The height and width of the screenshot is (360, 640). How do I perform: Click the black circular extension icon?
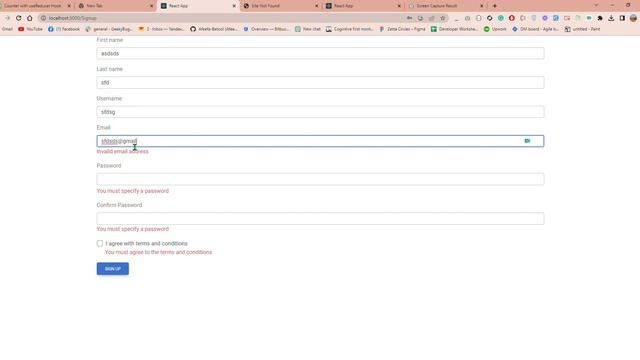[x=490, y=18]
